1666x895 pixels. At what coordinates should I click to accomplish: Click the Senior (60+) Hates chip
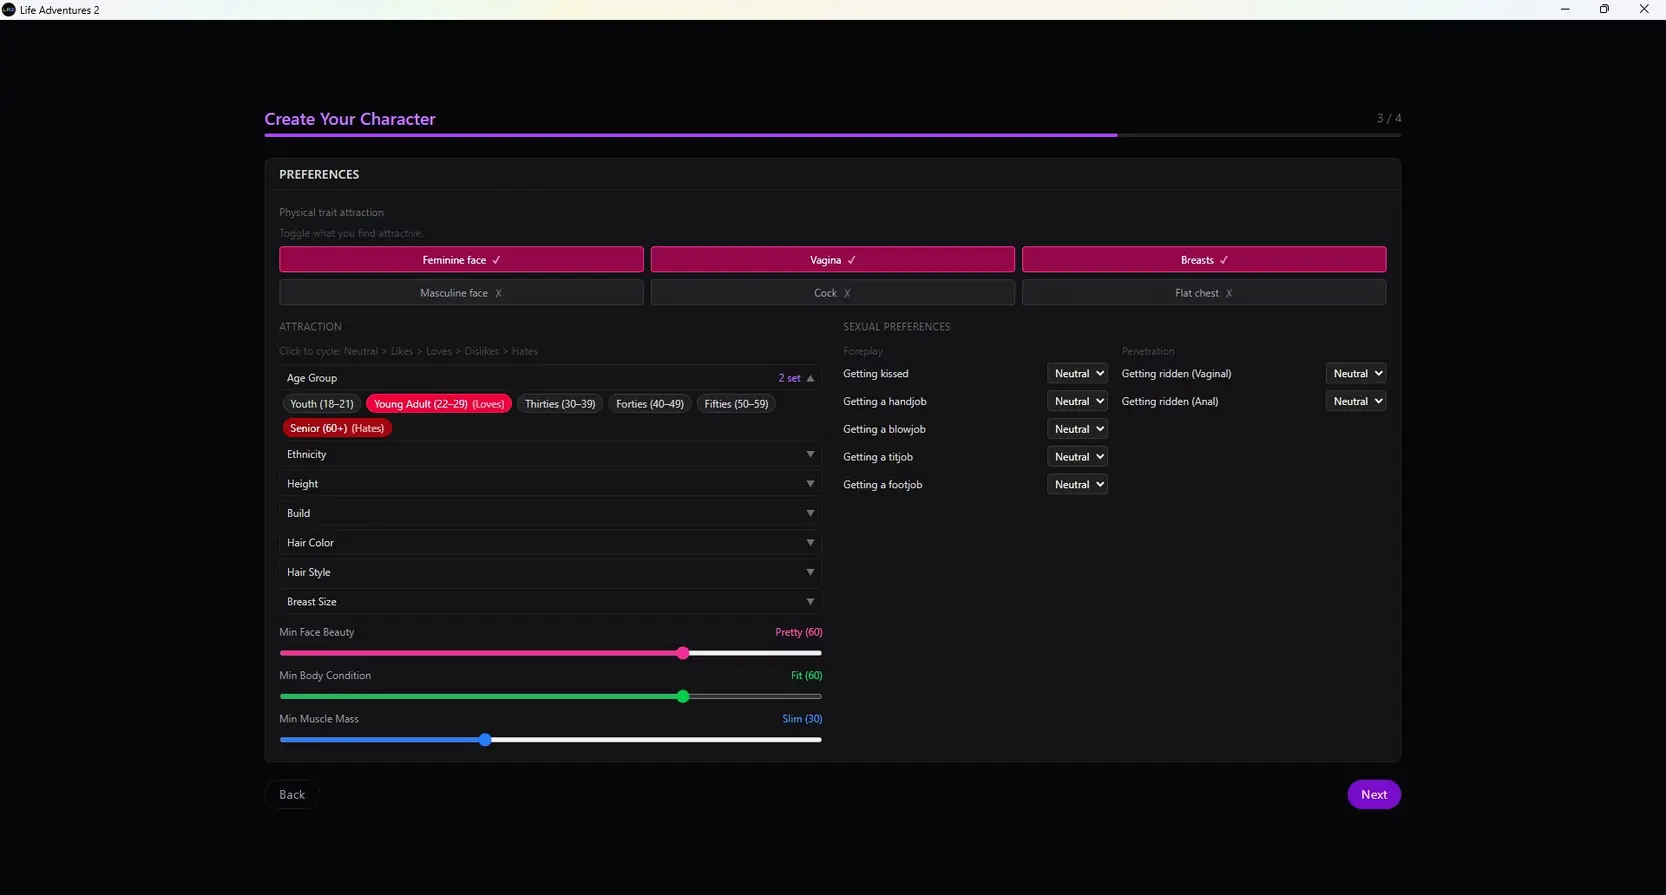(x=336, y=428)
